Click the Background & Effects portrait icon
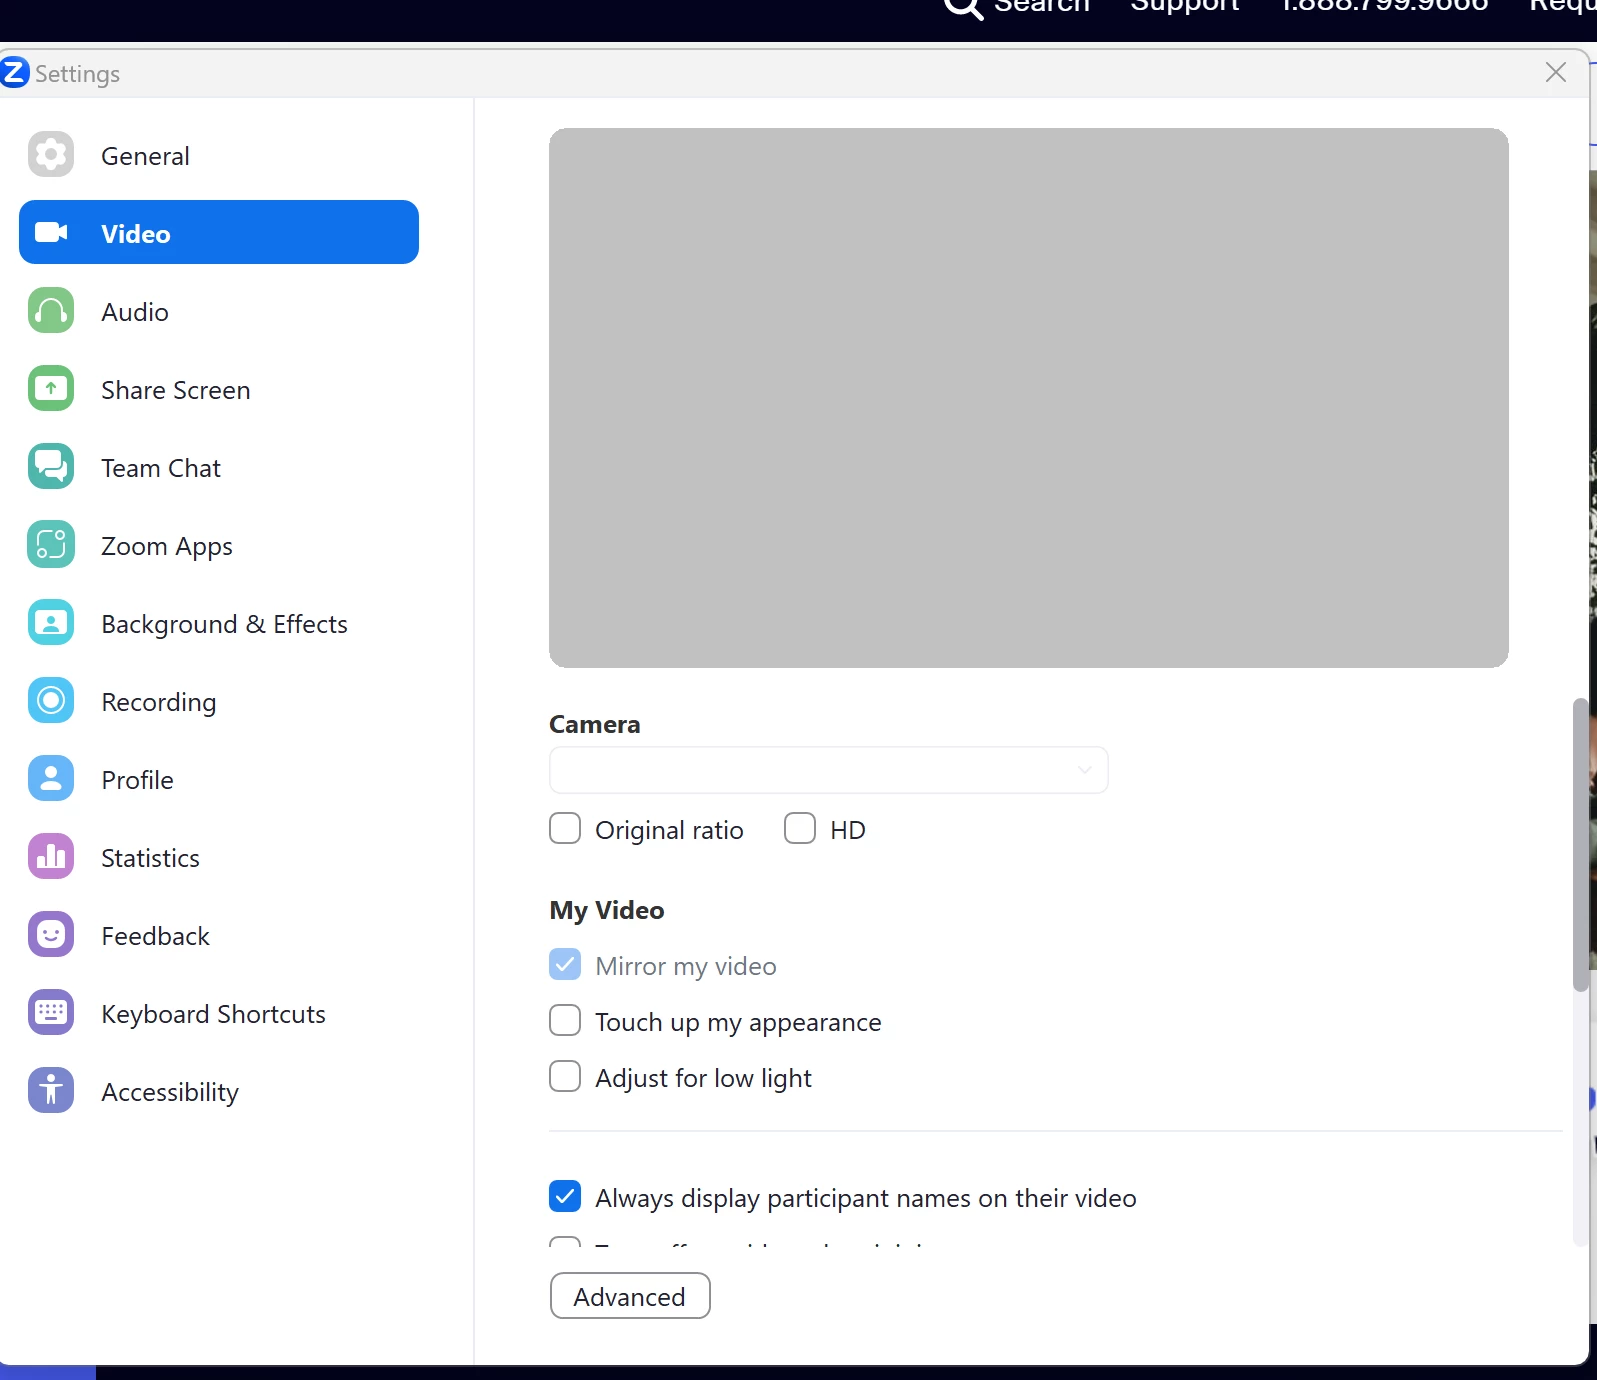This screenshot has width=1597, height=1380. (x=51, y=623)
